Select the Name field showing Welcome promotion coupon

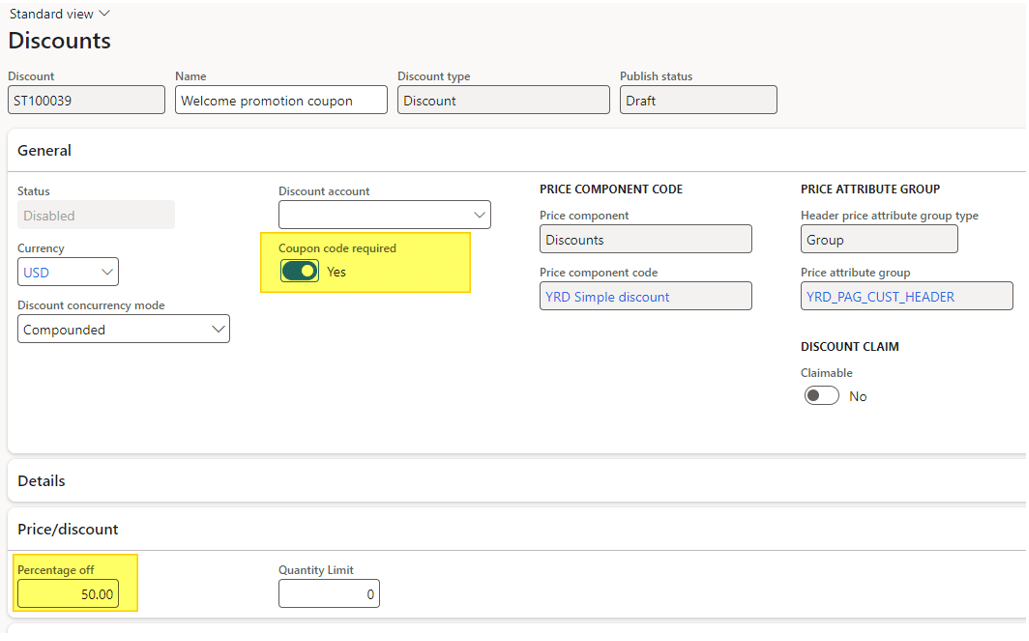point(281,99)
